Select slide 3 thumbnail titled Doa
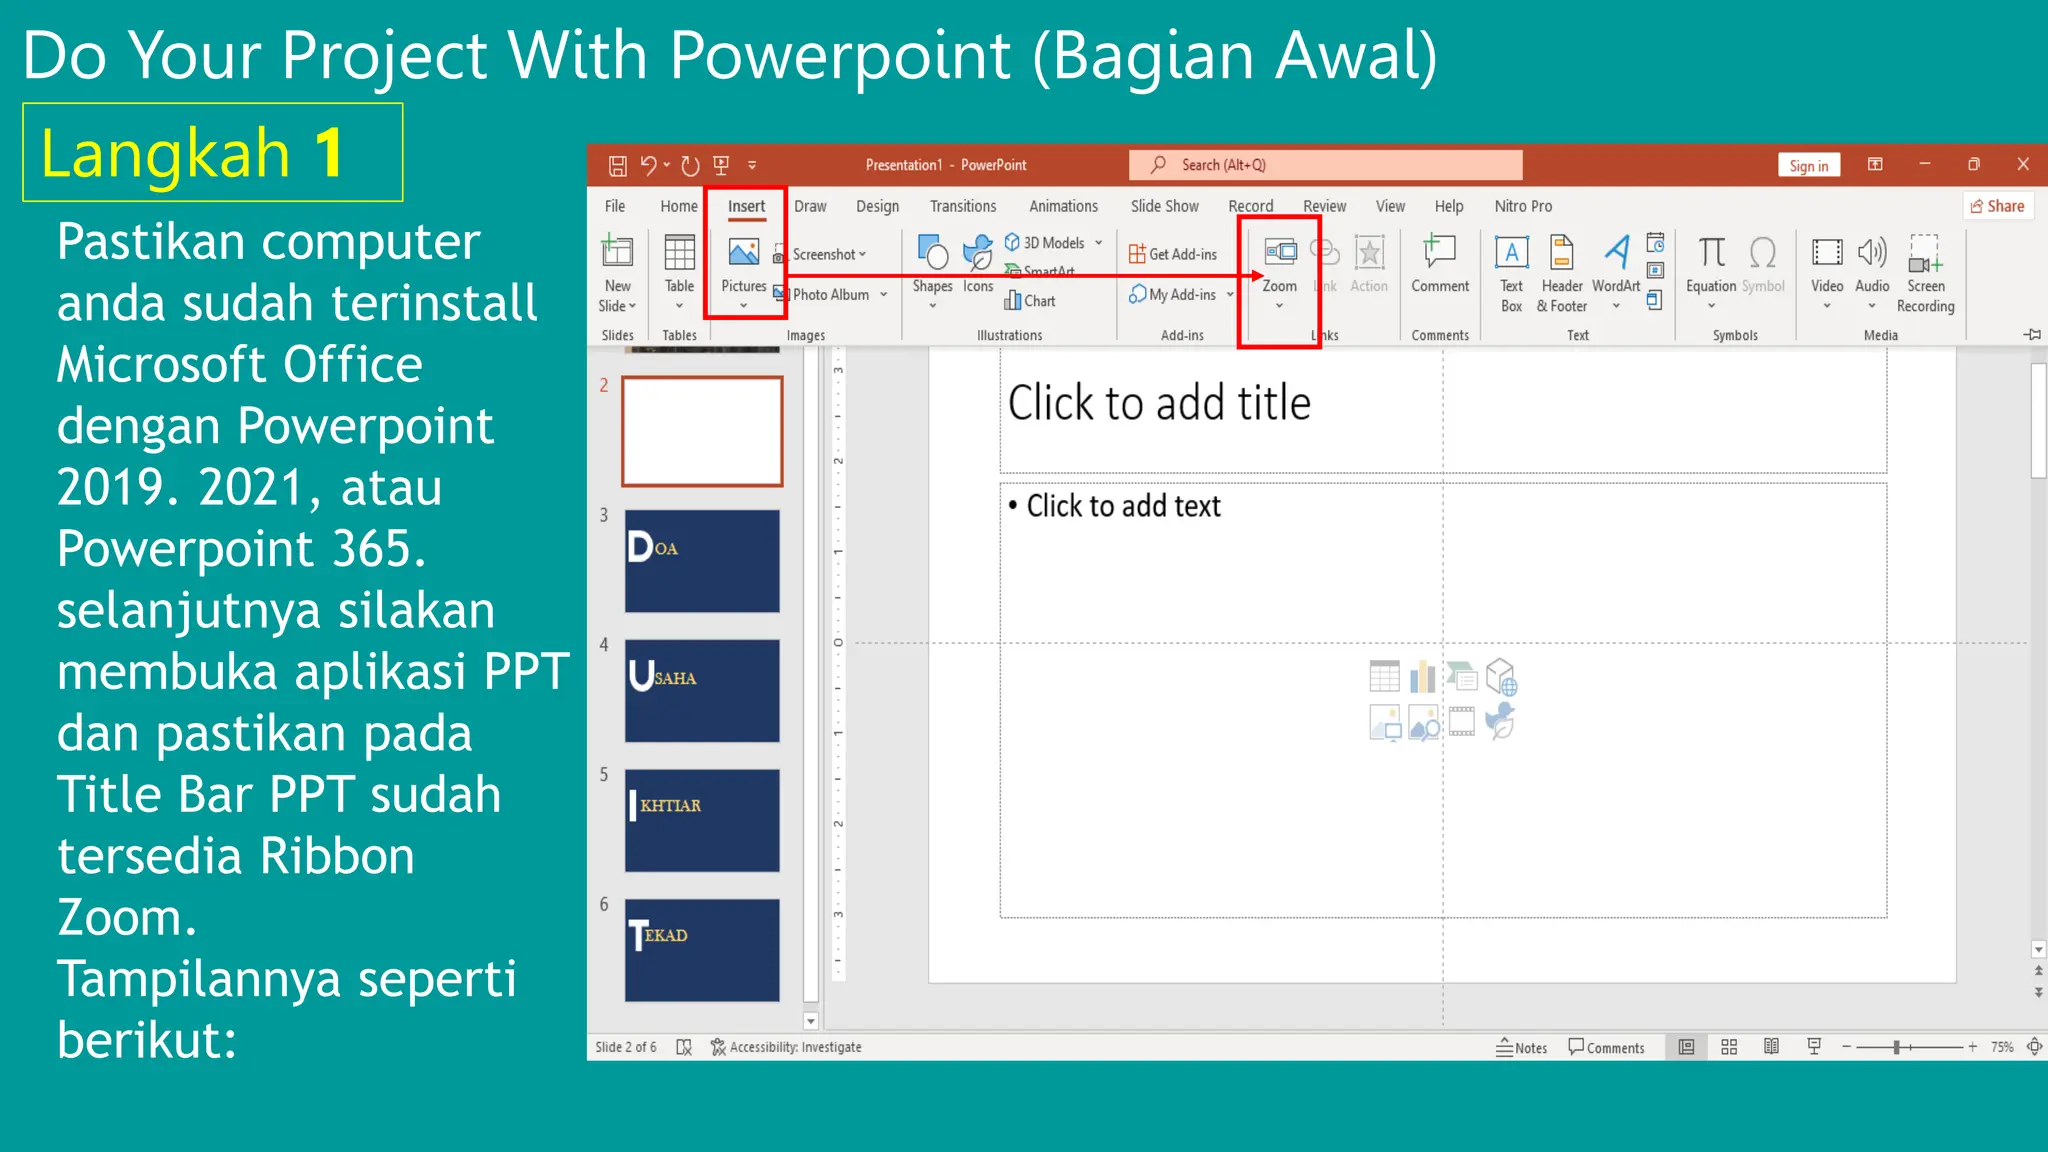 (x=702, y=561)
